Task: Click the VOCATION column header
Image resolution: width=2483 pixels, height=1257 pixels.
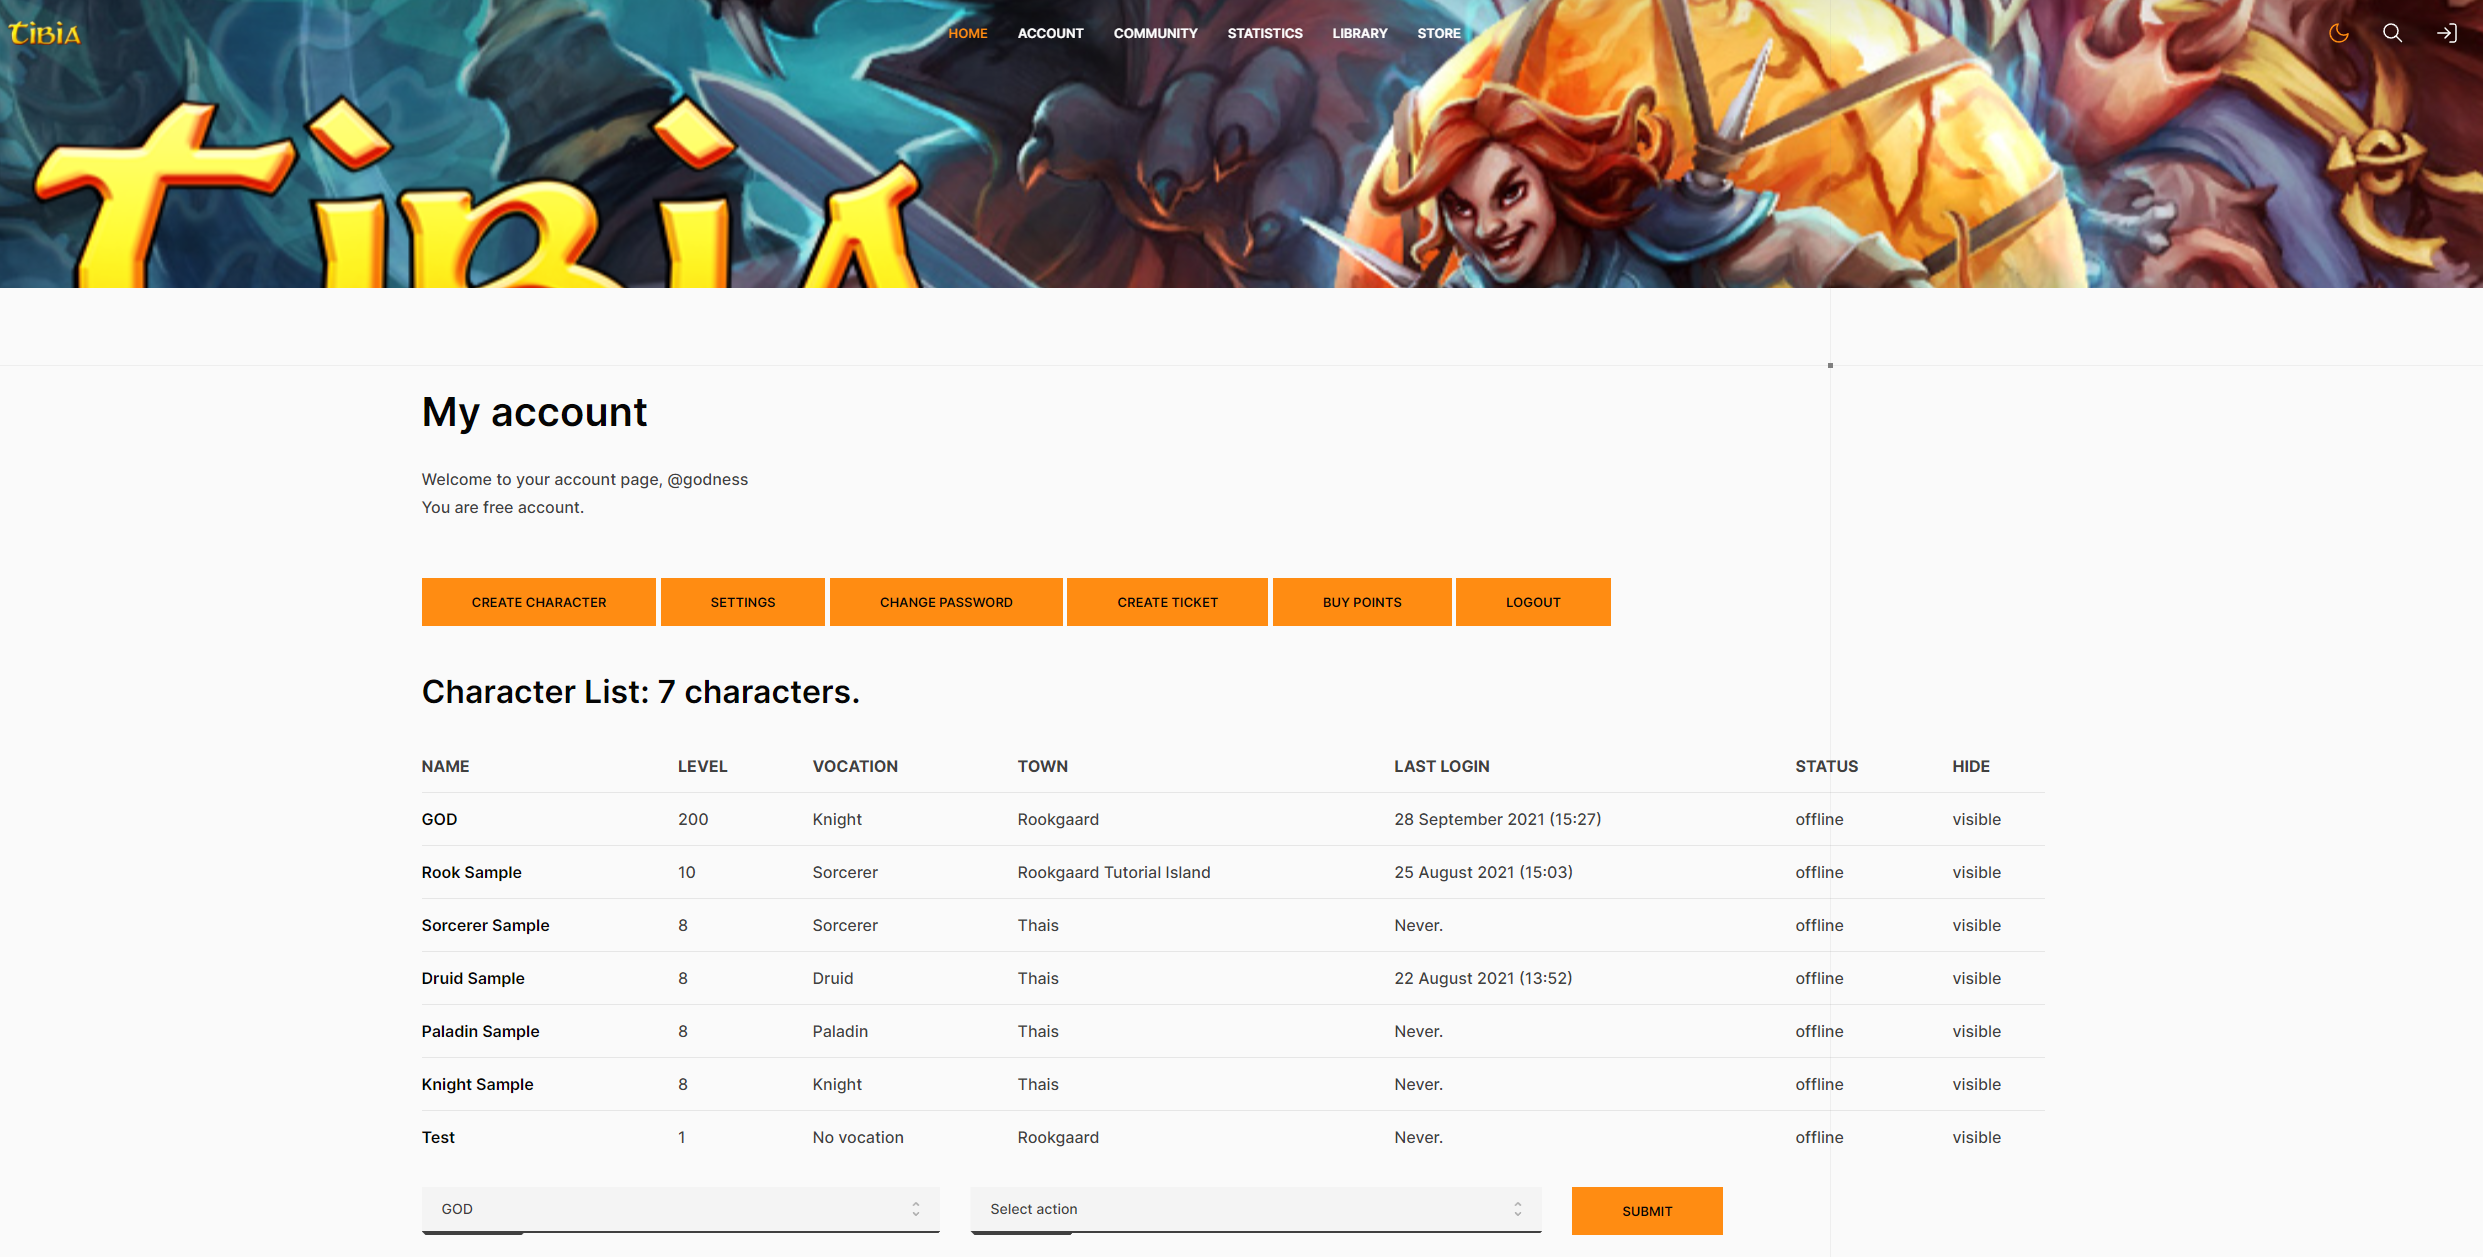Action: point(855,766)
